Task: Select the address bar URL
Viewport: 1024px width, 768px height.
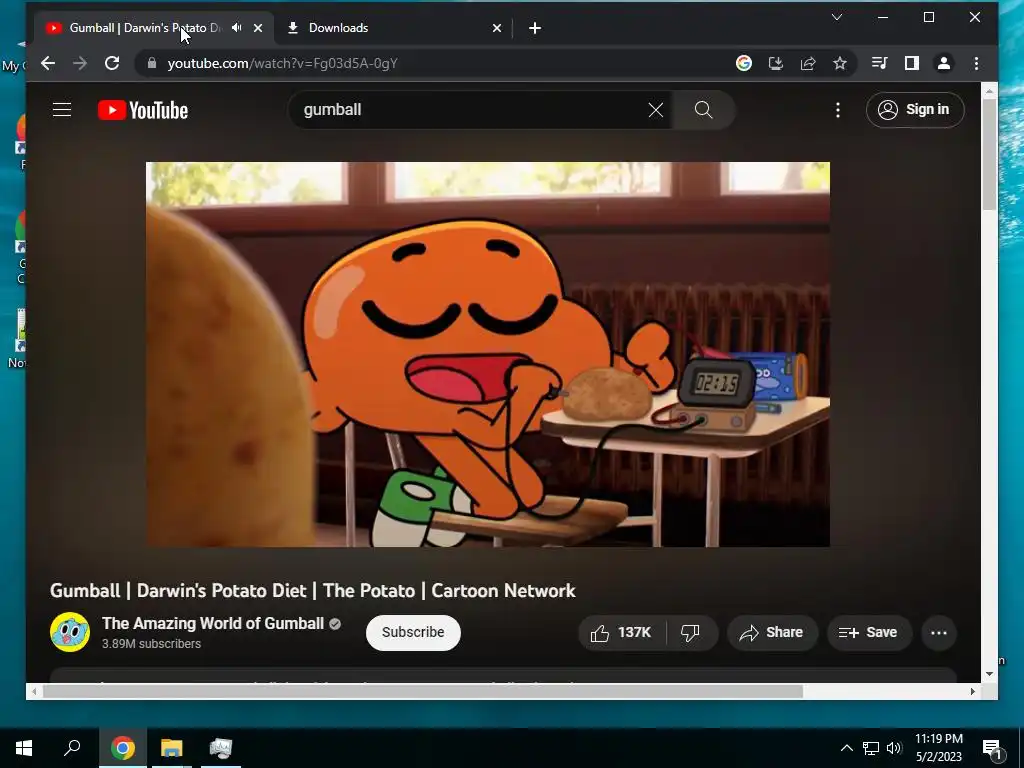Action: [282, 63]
